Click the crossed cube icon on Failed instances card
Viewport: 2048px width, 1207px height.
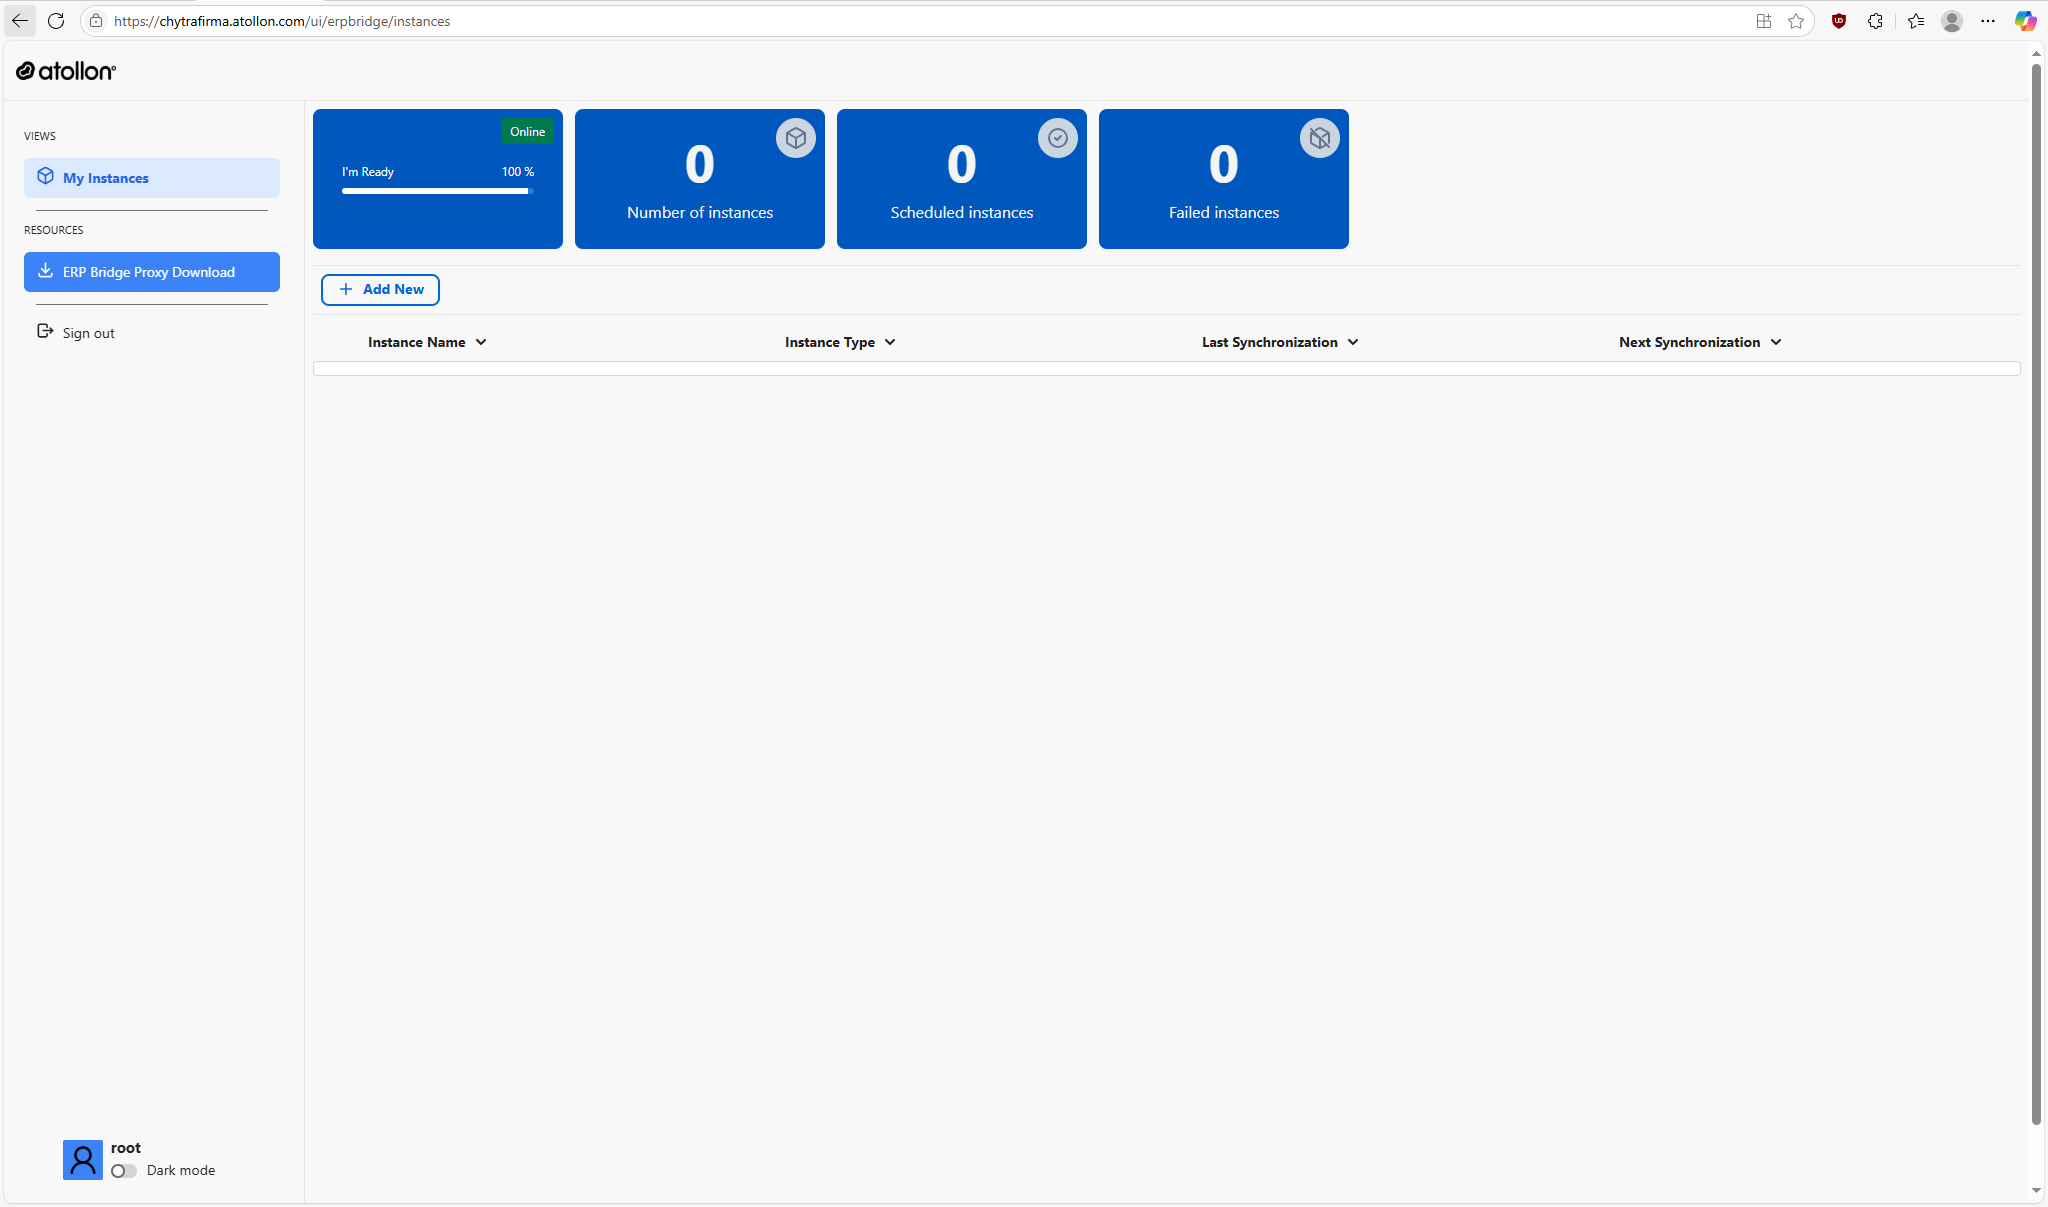(x=1319, y=138)
